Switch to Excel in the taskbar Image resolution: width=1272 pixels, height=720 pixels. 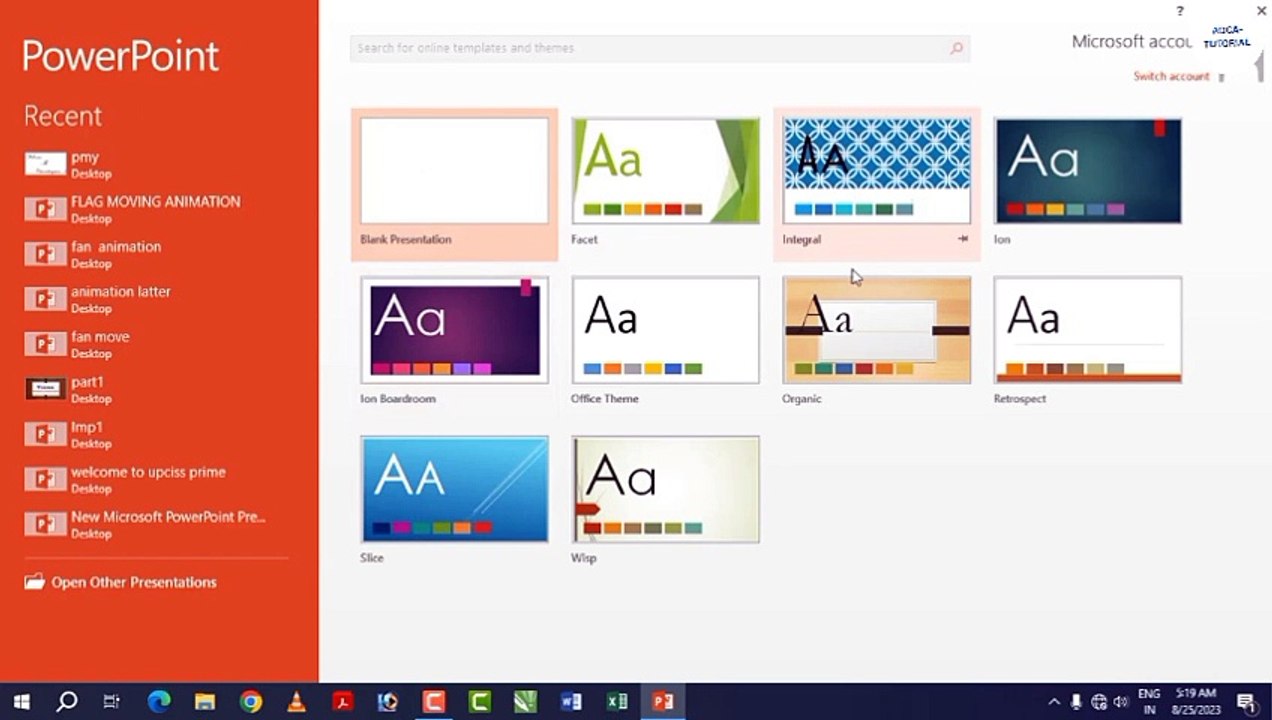(x=617, y=701)
